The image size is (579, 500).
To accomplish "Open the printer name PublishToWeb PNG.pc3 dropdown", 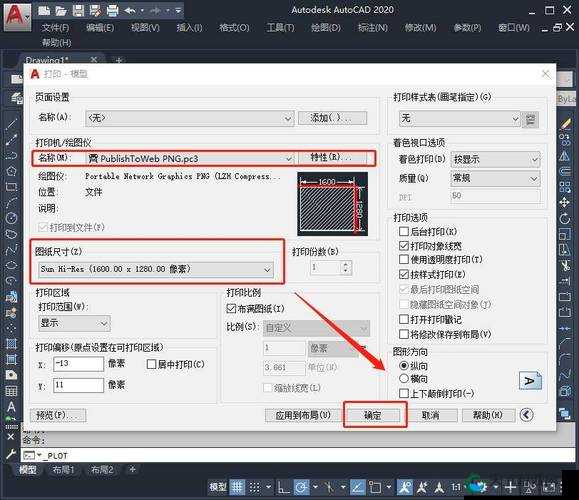I will tap(190, 159).
